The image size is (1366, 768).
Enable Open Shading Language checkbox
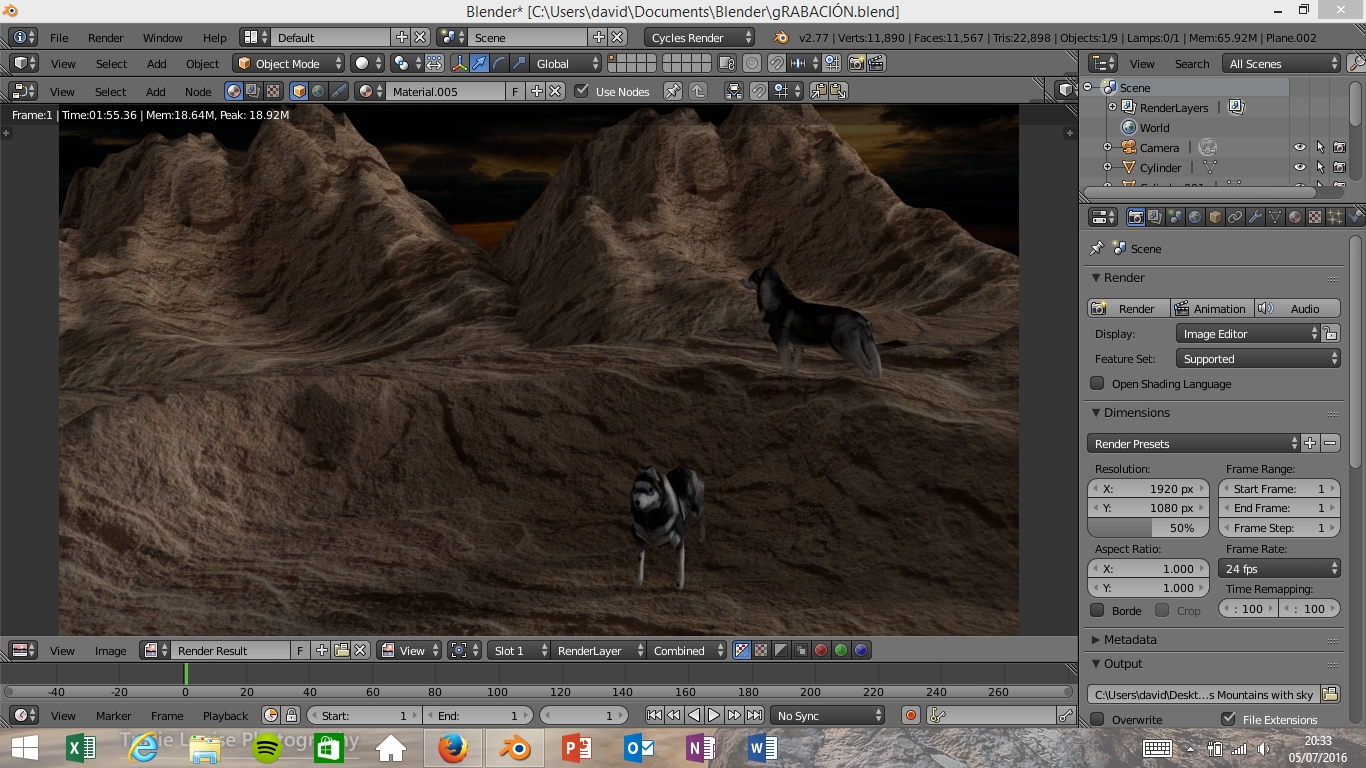1098,384
